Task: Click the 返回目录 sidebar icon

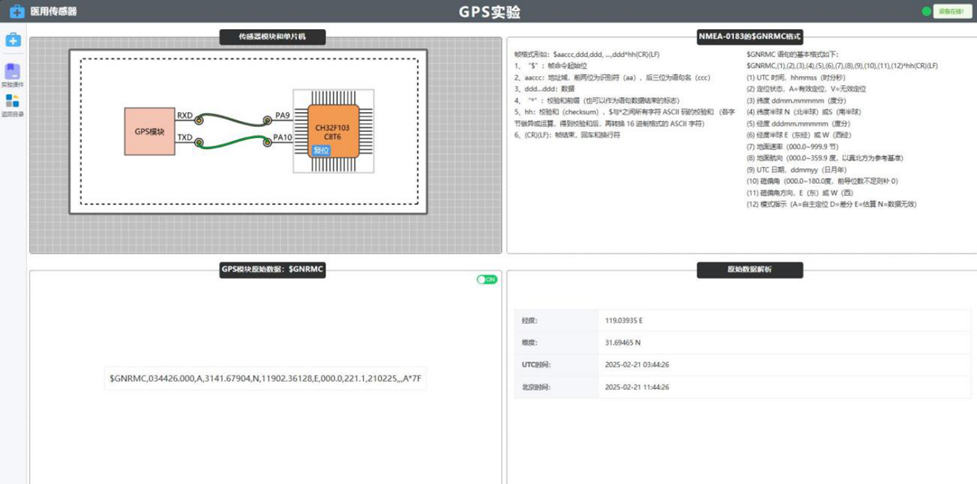Action: [x=12, y=101]
